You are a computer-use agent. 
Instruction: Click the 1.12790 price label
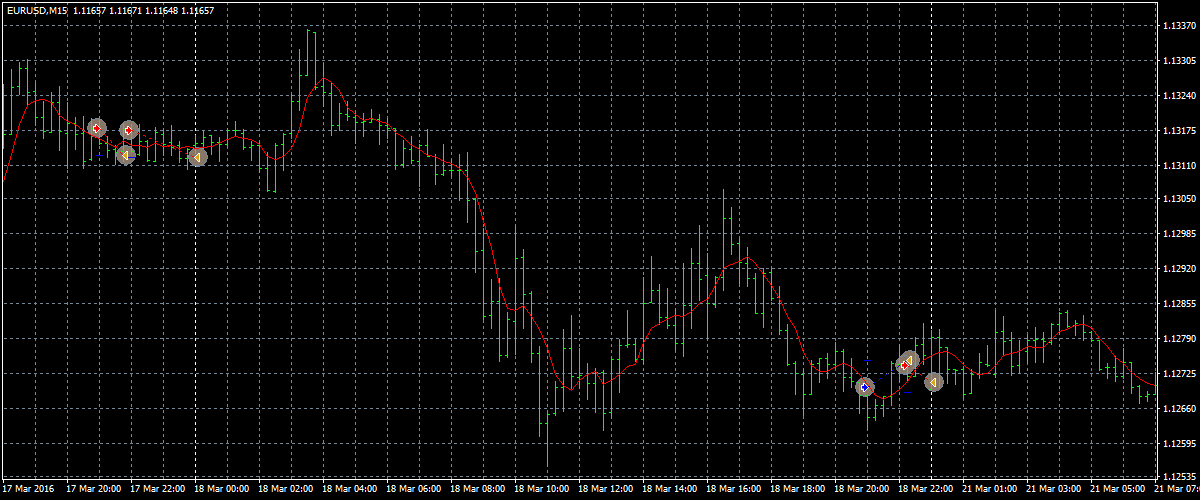point(1180,339)
